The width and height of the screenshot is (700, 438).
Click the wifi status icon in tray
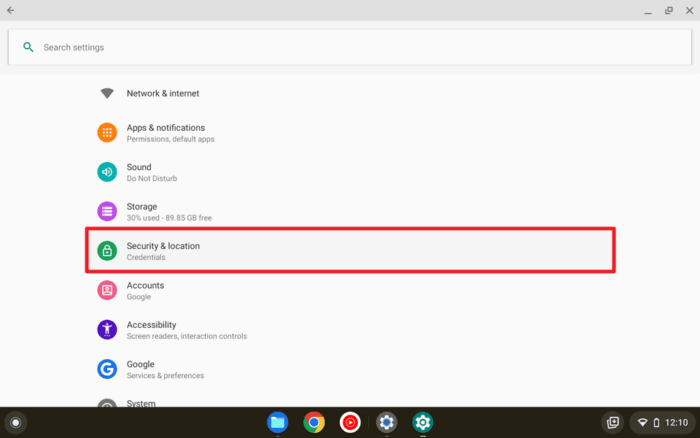click(642, 422)
